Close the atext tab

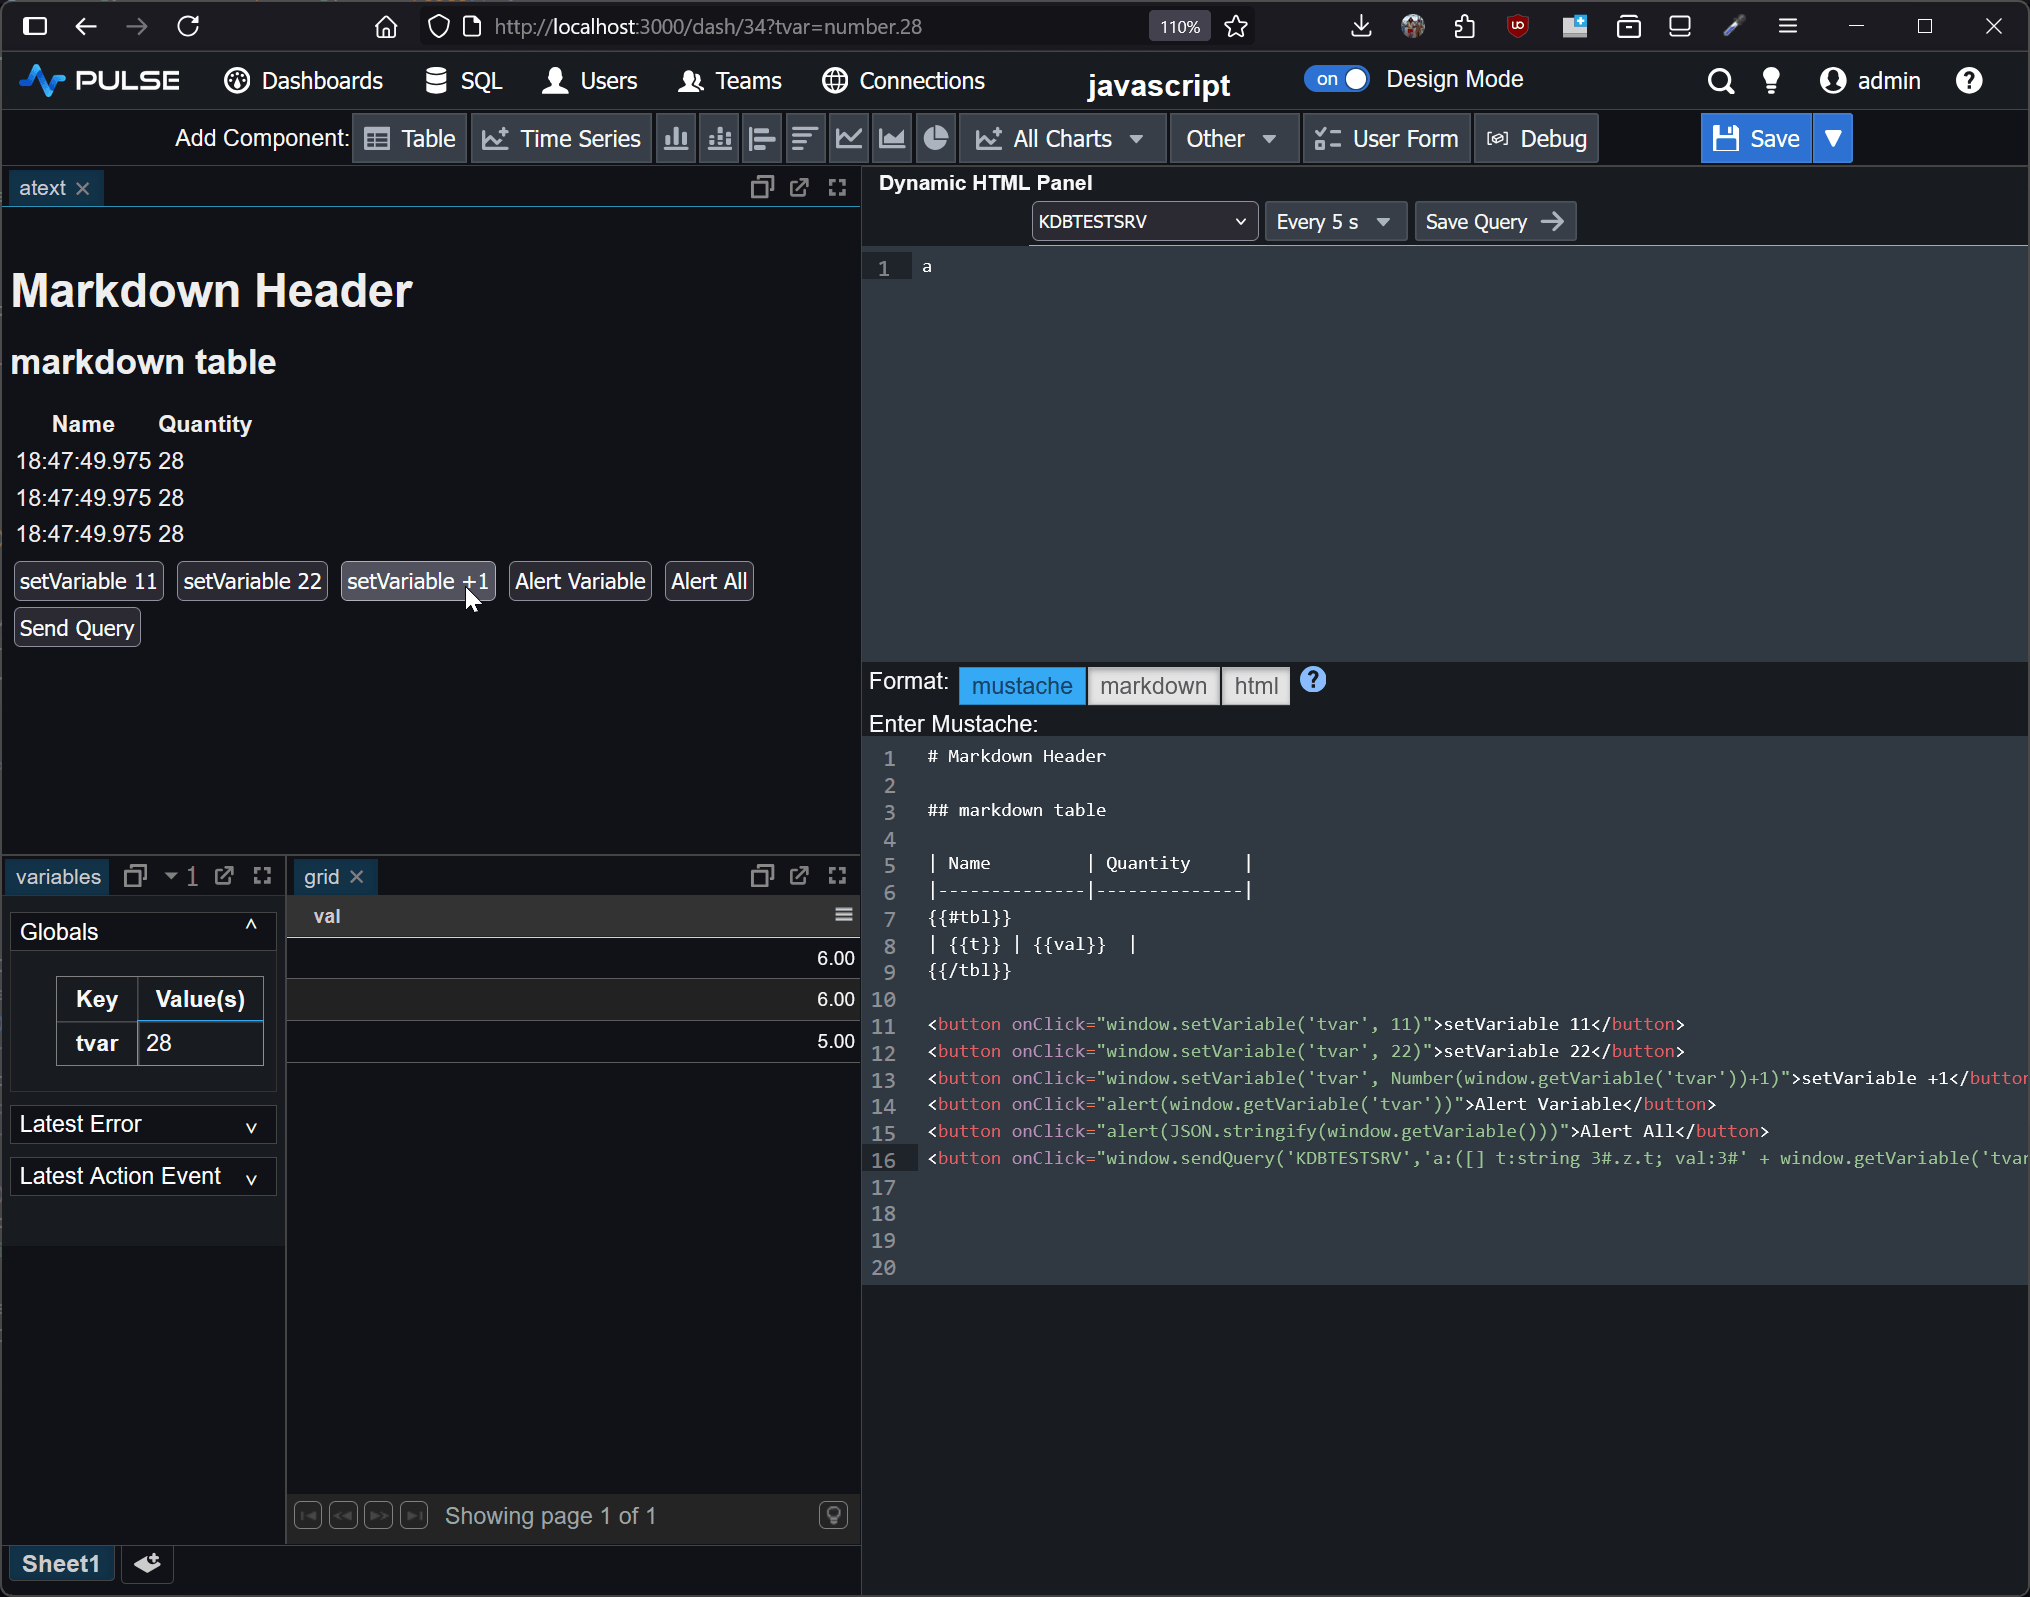click(83, 188)
